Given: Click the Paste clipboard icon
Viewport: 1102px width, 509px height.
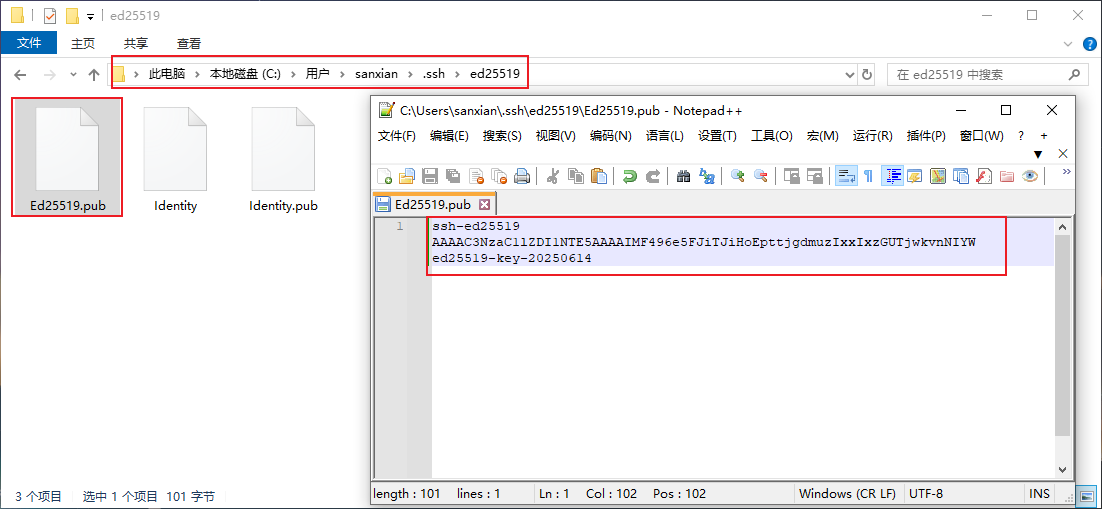Looking at the screenshot, I should coord(599,176).
